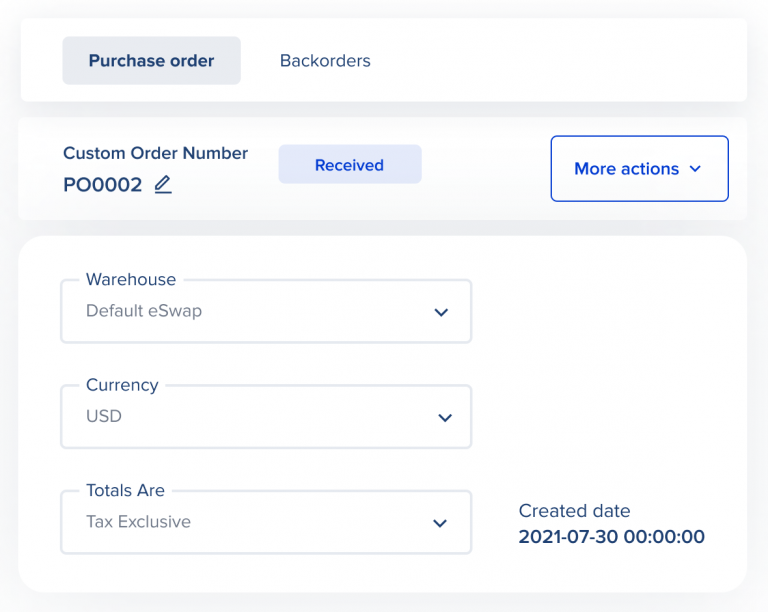Switch to the Purchase order tab
Viewport: 768px width, 612px height.
[x=151, y=61]
